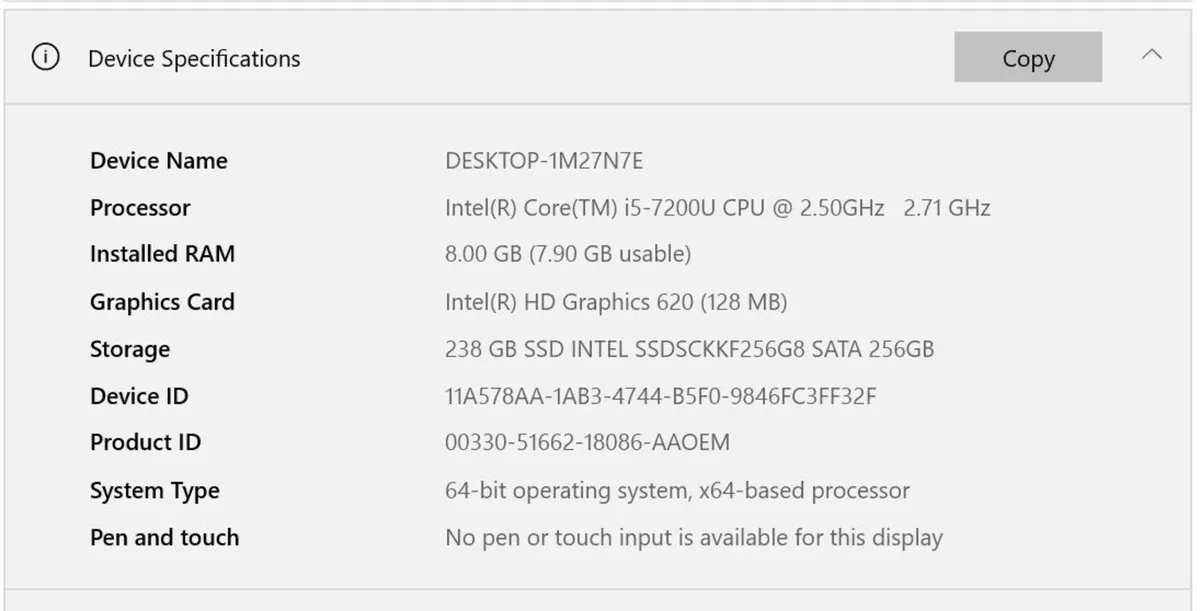1200x611 pixels.
Task: Click the Graphics Card label
Action: click(162, 302)
